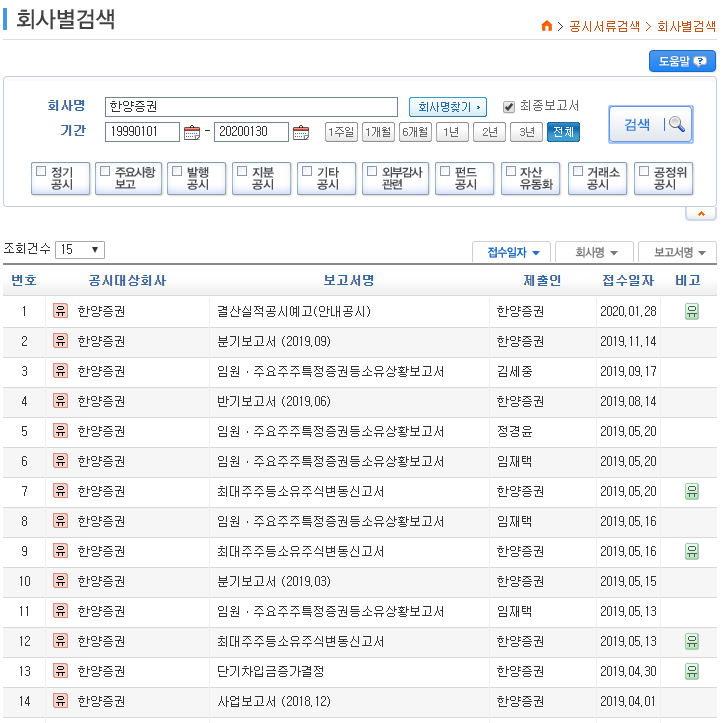This screenshot has height=723, width=722.
Task: Select 6개월 period
Action: pos(415,132)
